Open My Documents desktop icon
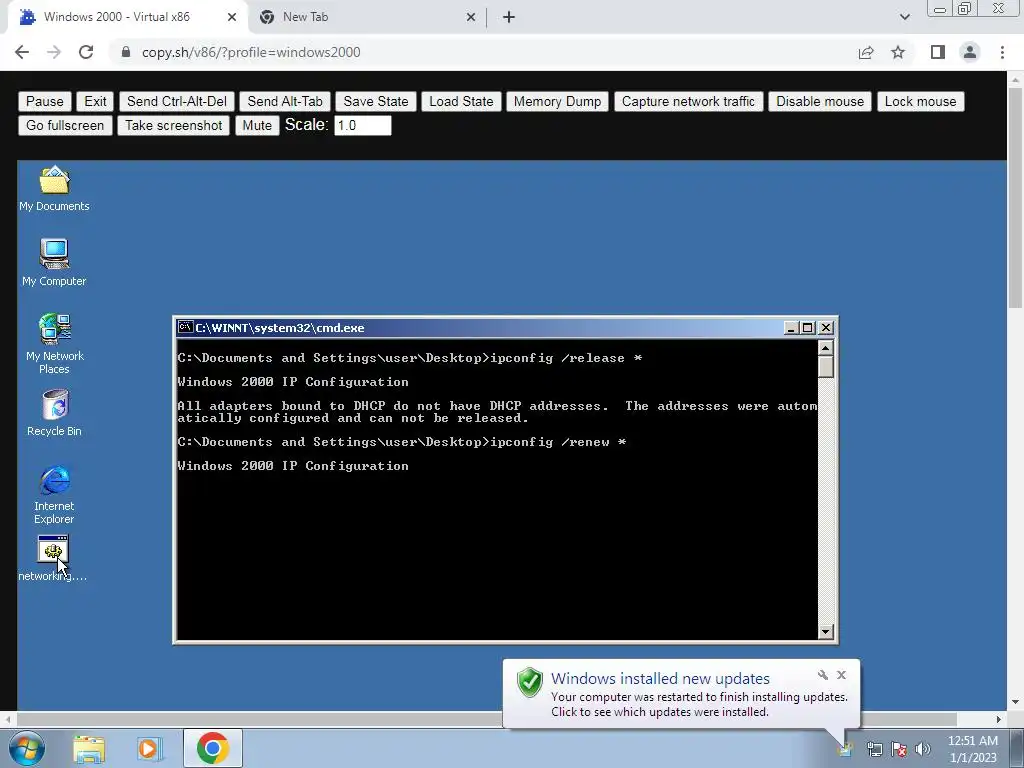This screenshot has width=1024, height=768. click(x=54, y=189)
